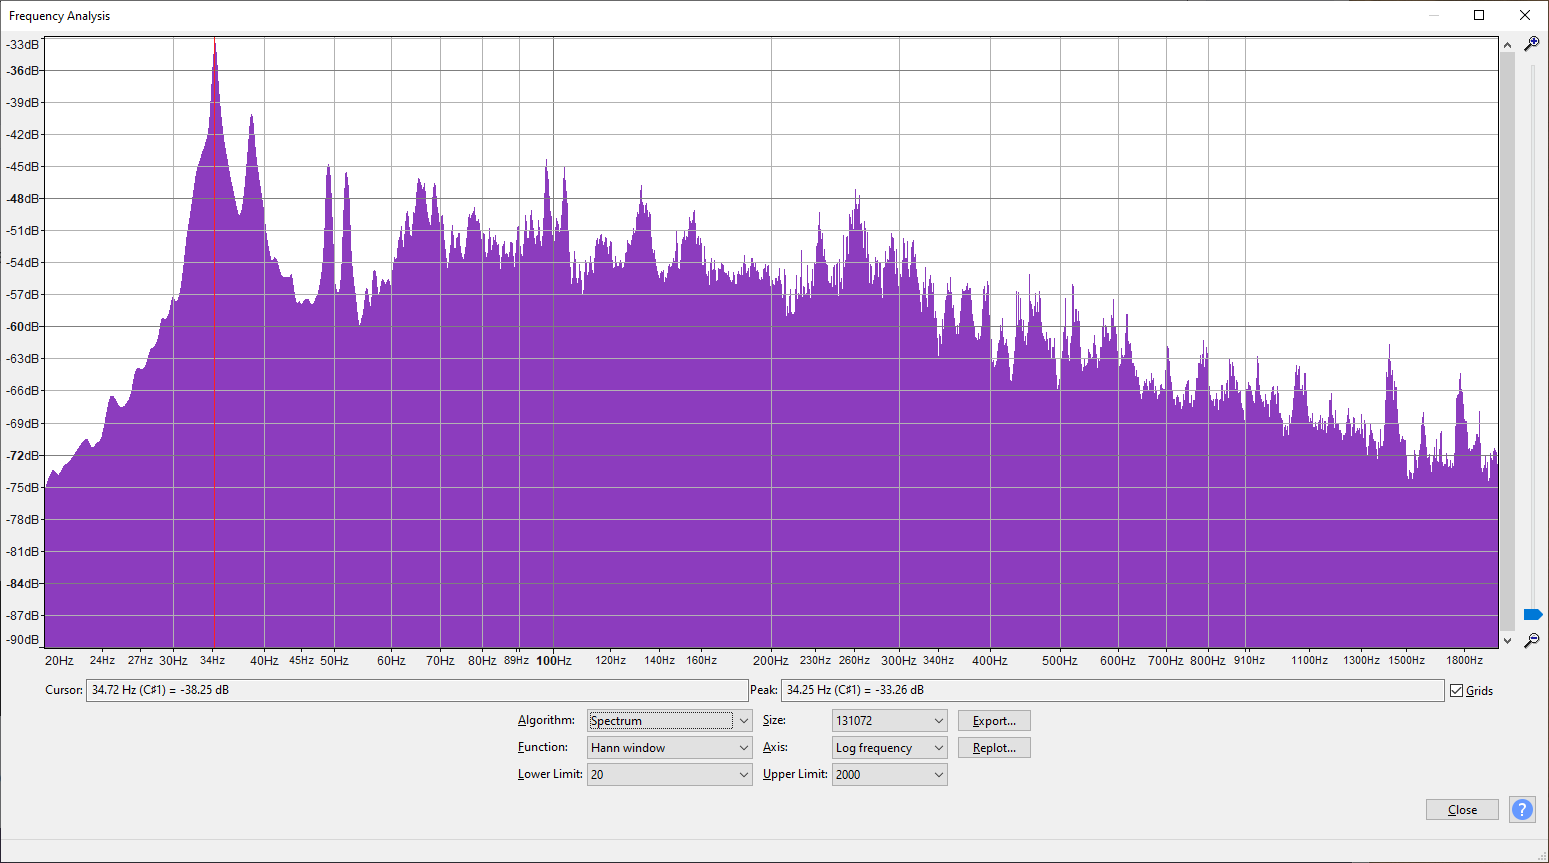Click the Cursor readout field

(x=417, y=690)
